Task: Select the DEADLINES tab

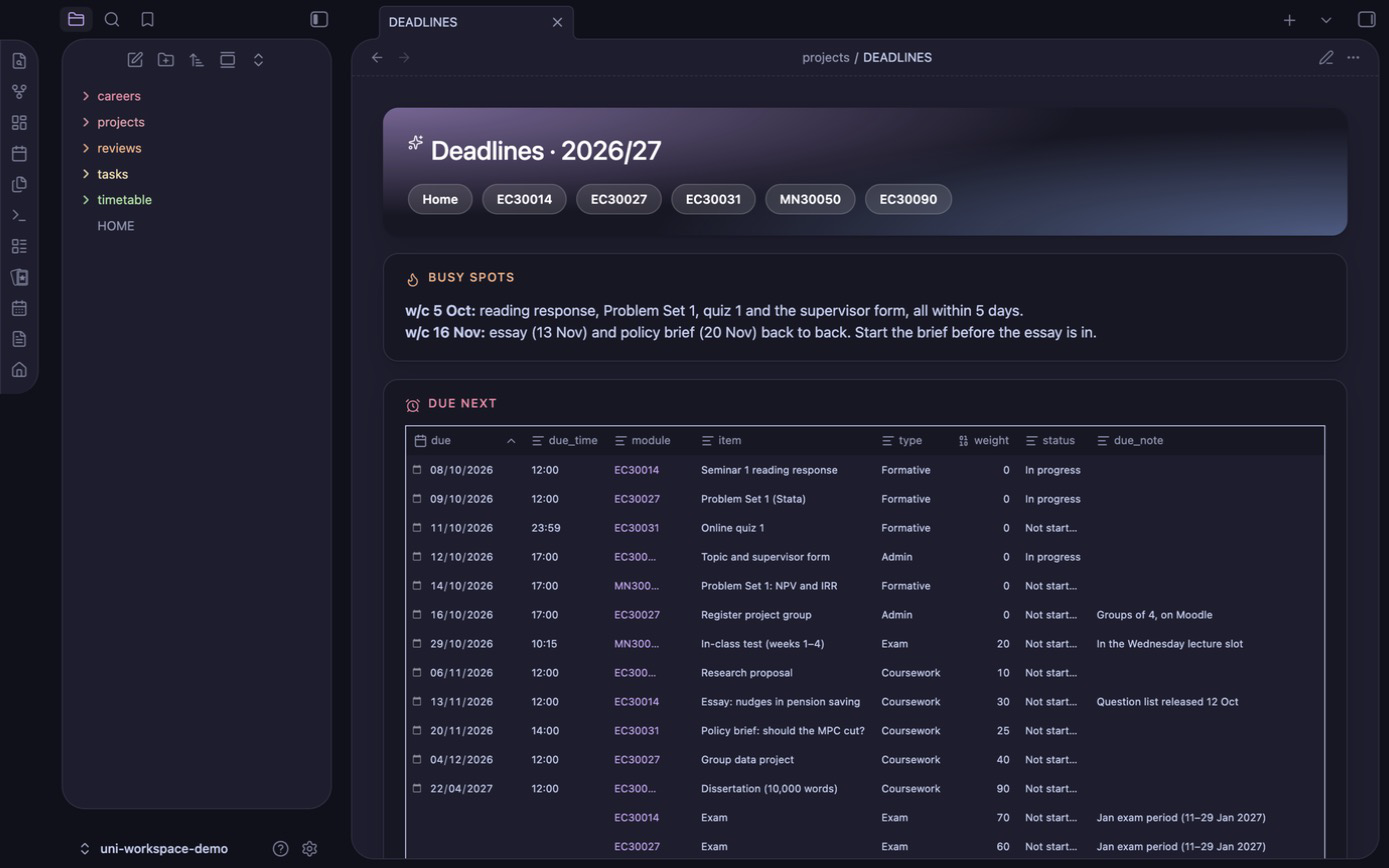Action: [476, 22]
